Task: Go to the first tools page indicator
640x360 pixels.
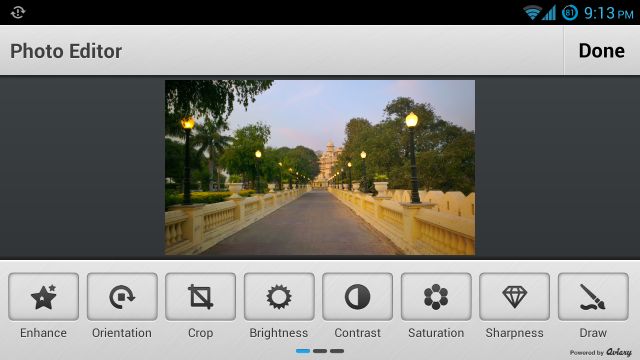Action: pos(303,351)
